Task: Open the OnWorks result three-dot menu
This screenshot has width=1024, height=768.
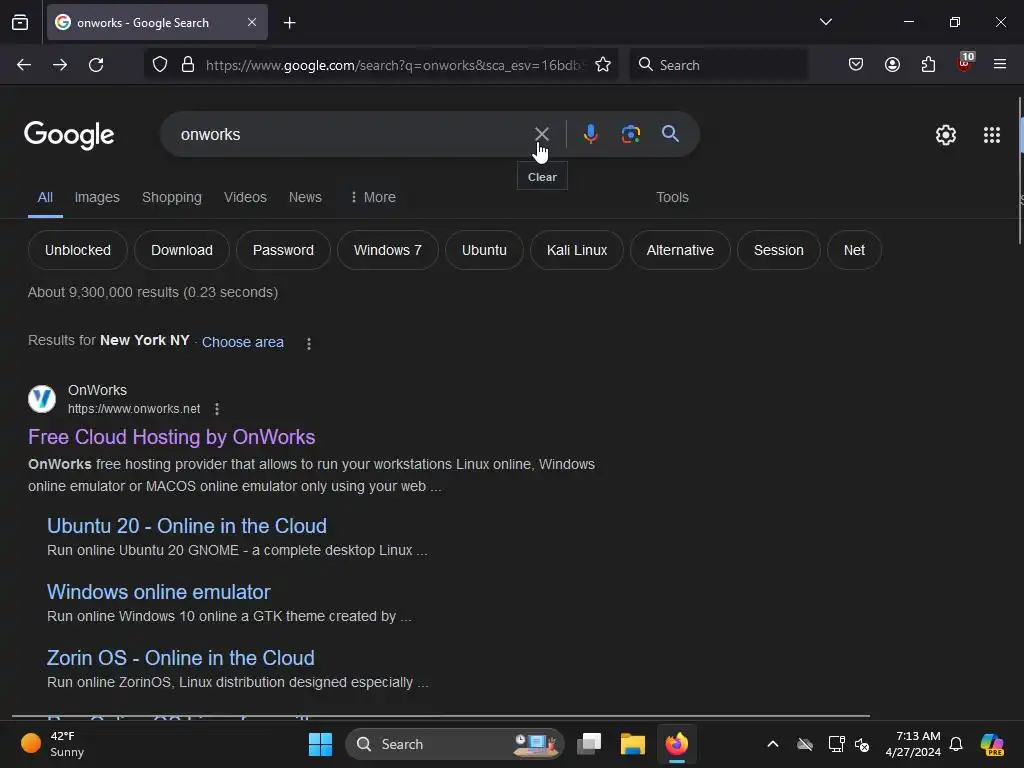Action: tap(217, 409)
